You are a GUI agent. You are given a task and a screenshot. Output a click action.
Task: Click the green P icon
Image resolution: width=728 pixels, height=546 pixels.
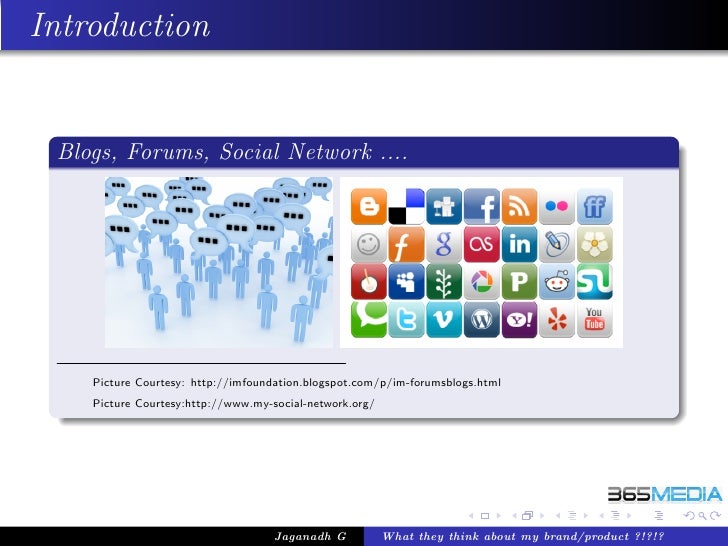[520, 282]
